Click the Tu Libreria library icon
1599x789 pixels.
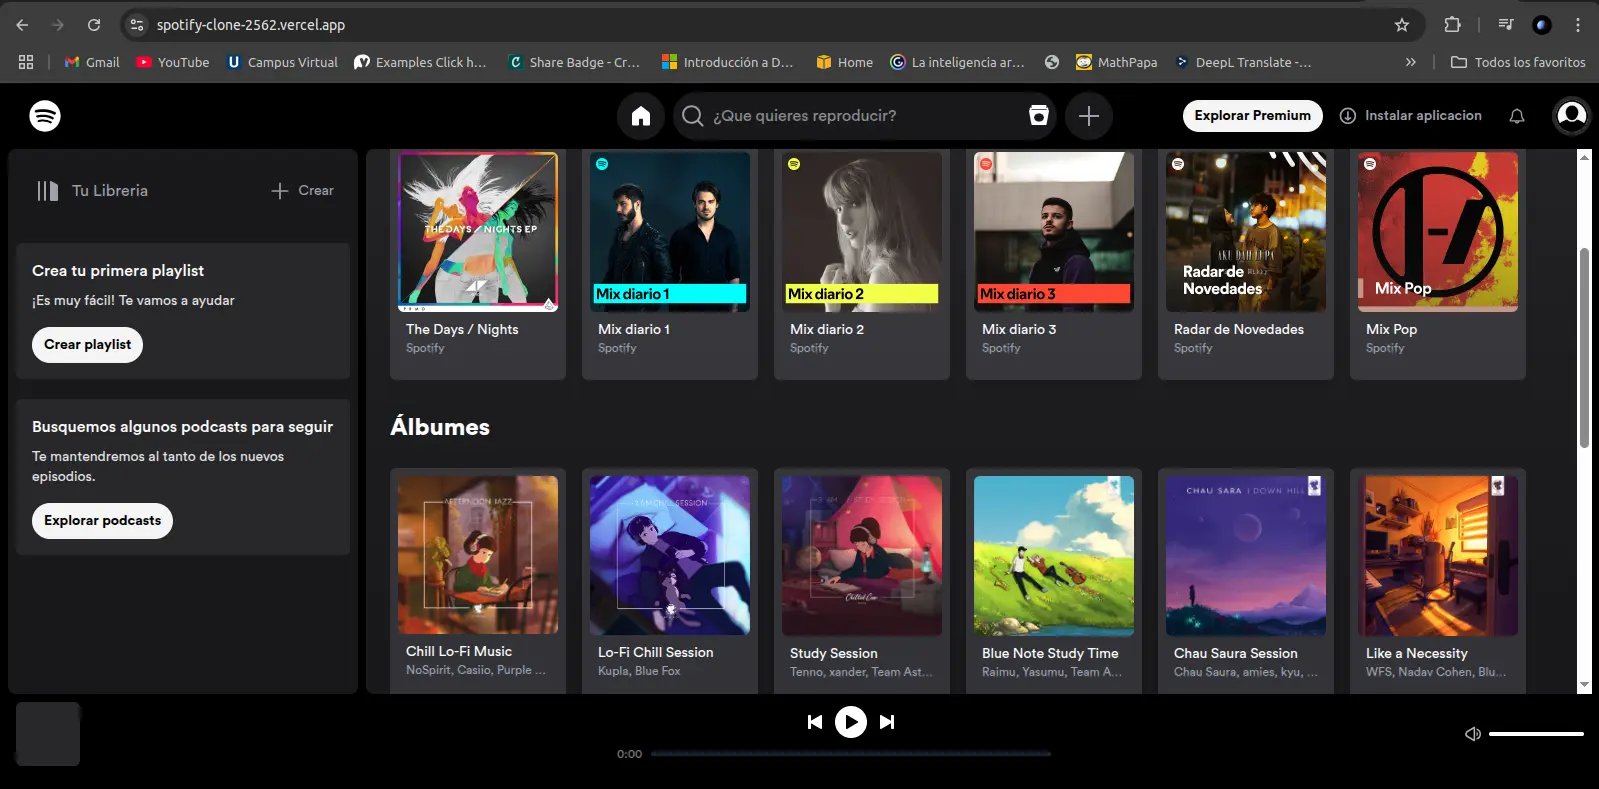(48, 191)
